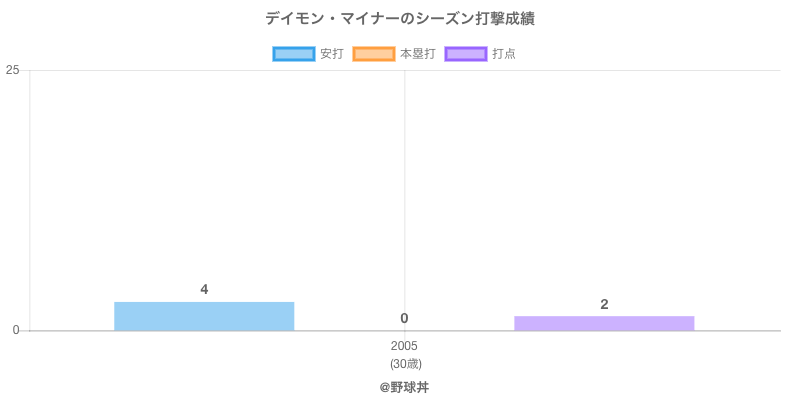Click the orange 本塁打 legend swatch
This screenshot has width=800, height=400.
click(x=373, y=54)
